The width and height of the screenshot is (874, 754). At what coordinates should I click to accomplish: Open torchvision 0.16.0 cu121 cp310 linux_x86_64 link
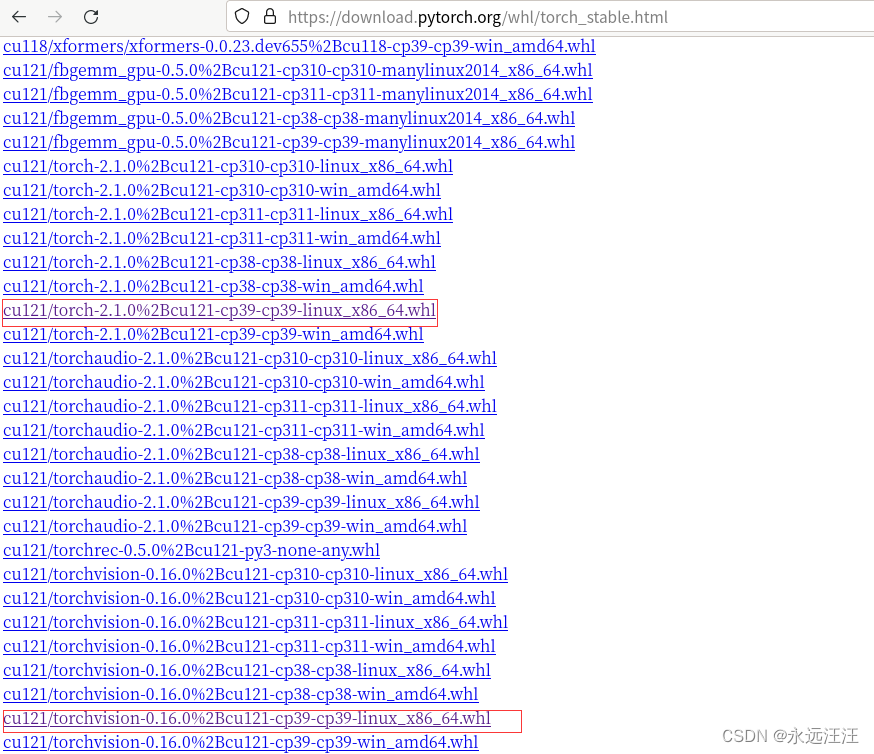[x=255, y=573]
